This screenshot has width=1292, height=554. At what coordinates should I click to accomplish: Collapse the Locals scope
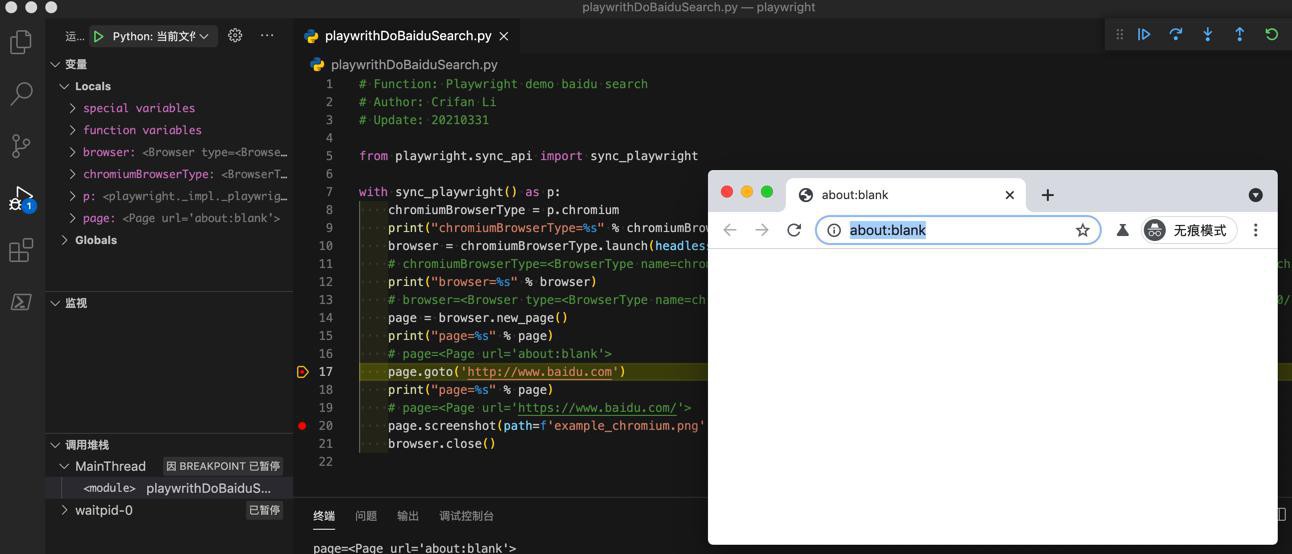[65, 86]
